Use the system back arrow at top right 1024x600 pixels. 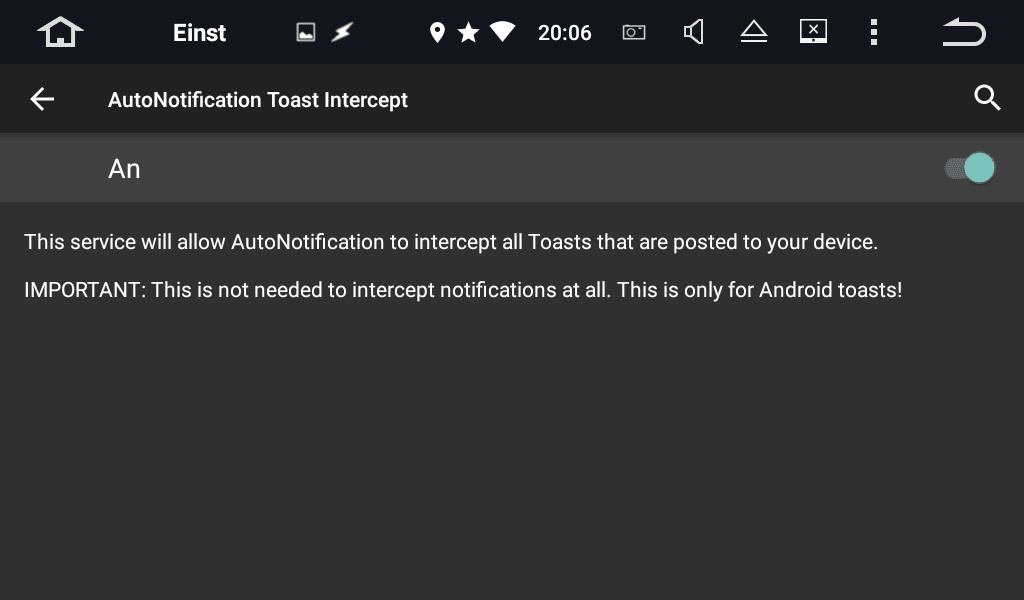(964, 32)
